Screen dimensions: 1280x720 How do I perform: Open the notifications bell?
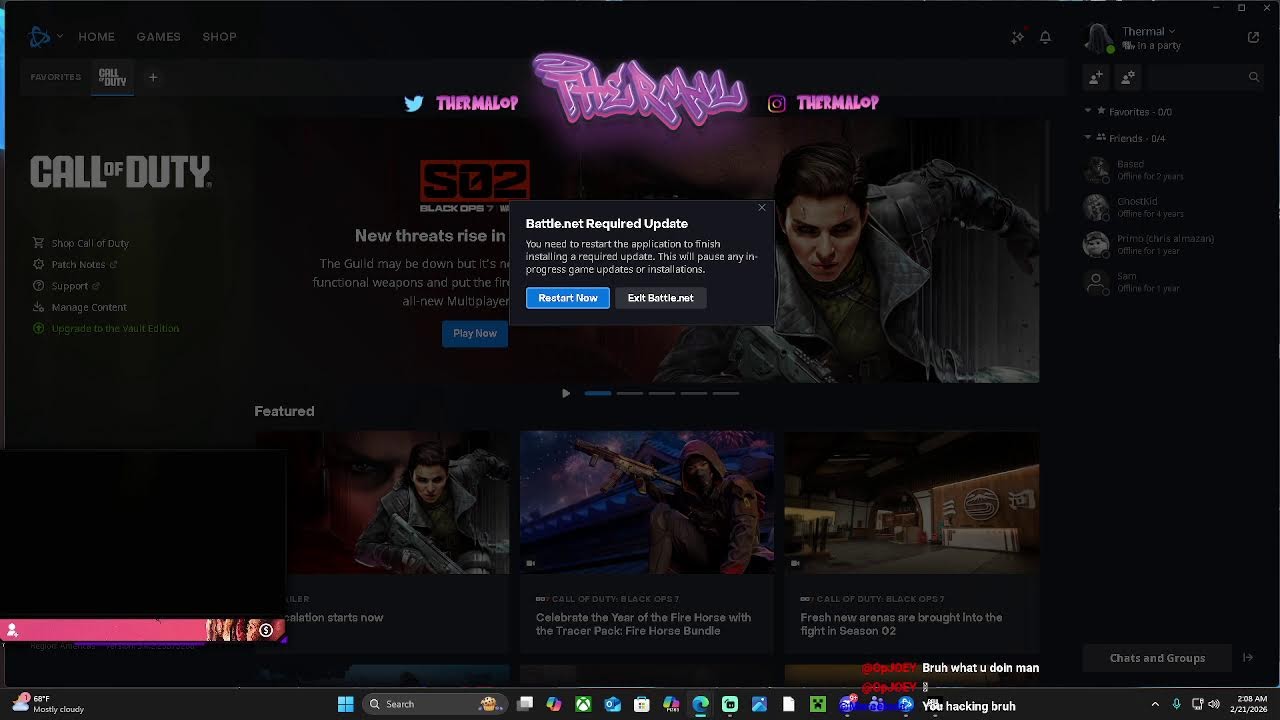pos(1045,37)
